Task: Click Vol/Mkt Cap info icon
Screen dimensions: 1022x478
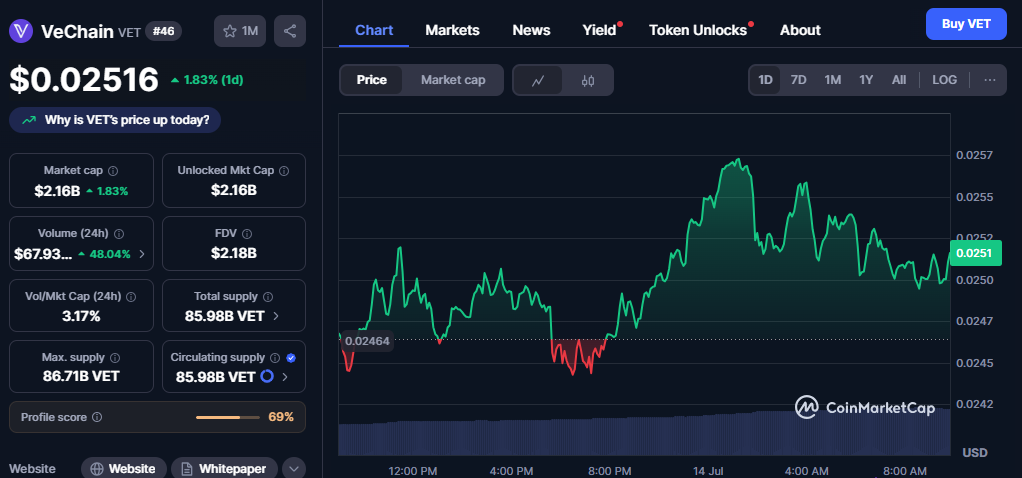Action: pos(131,297)
